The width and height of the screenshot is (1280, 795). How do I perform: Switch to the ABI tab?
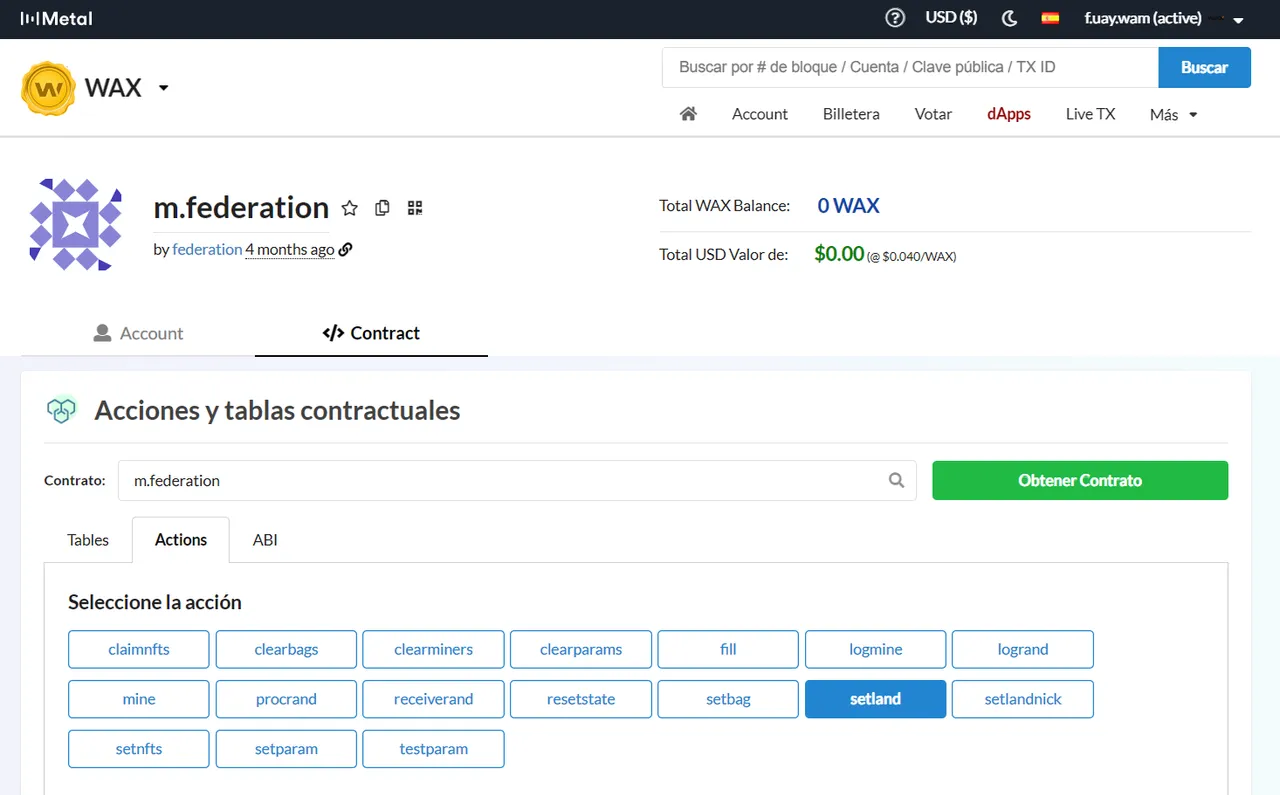tap(265, 540)
